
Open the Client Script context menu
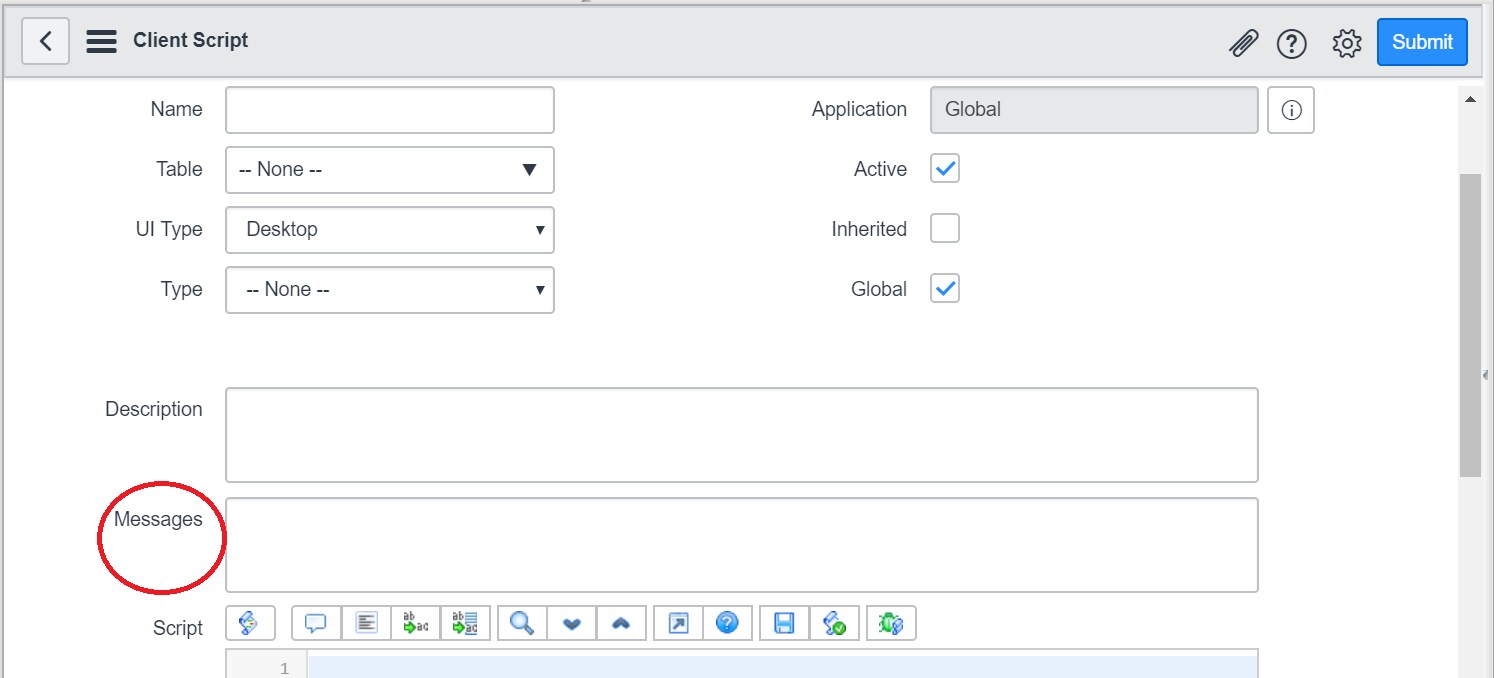(x=100, y=40)
